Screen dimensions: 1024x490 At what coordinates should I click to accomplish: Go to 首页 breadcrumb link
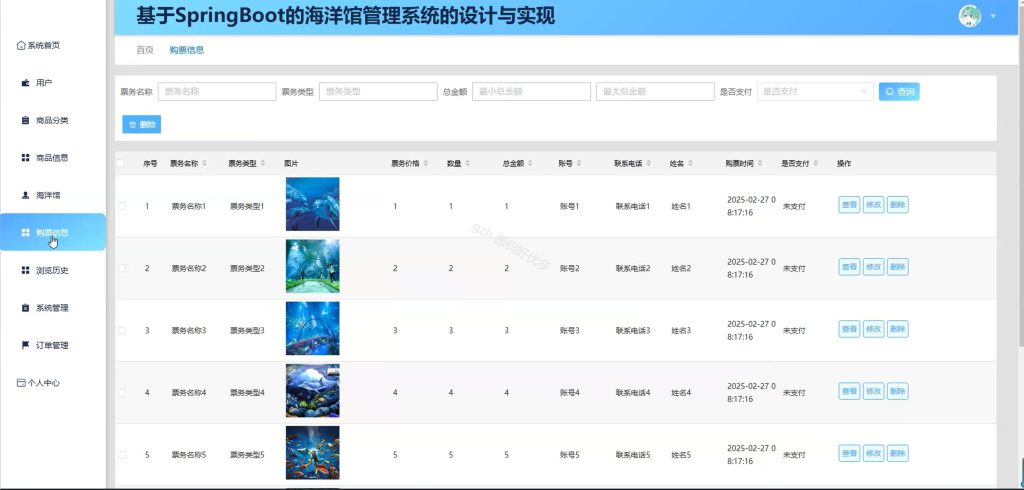click(145, 50)
